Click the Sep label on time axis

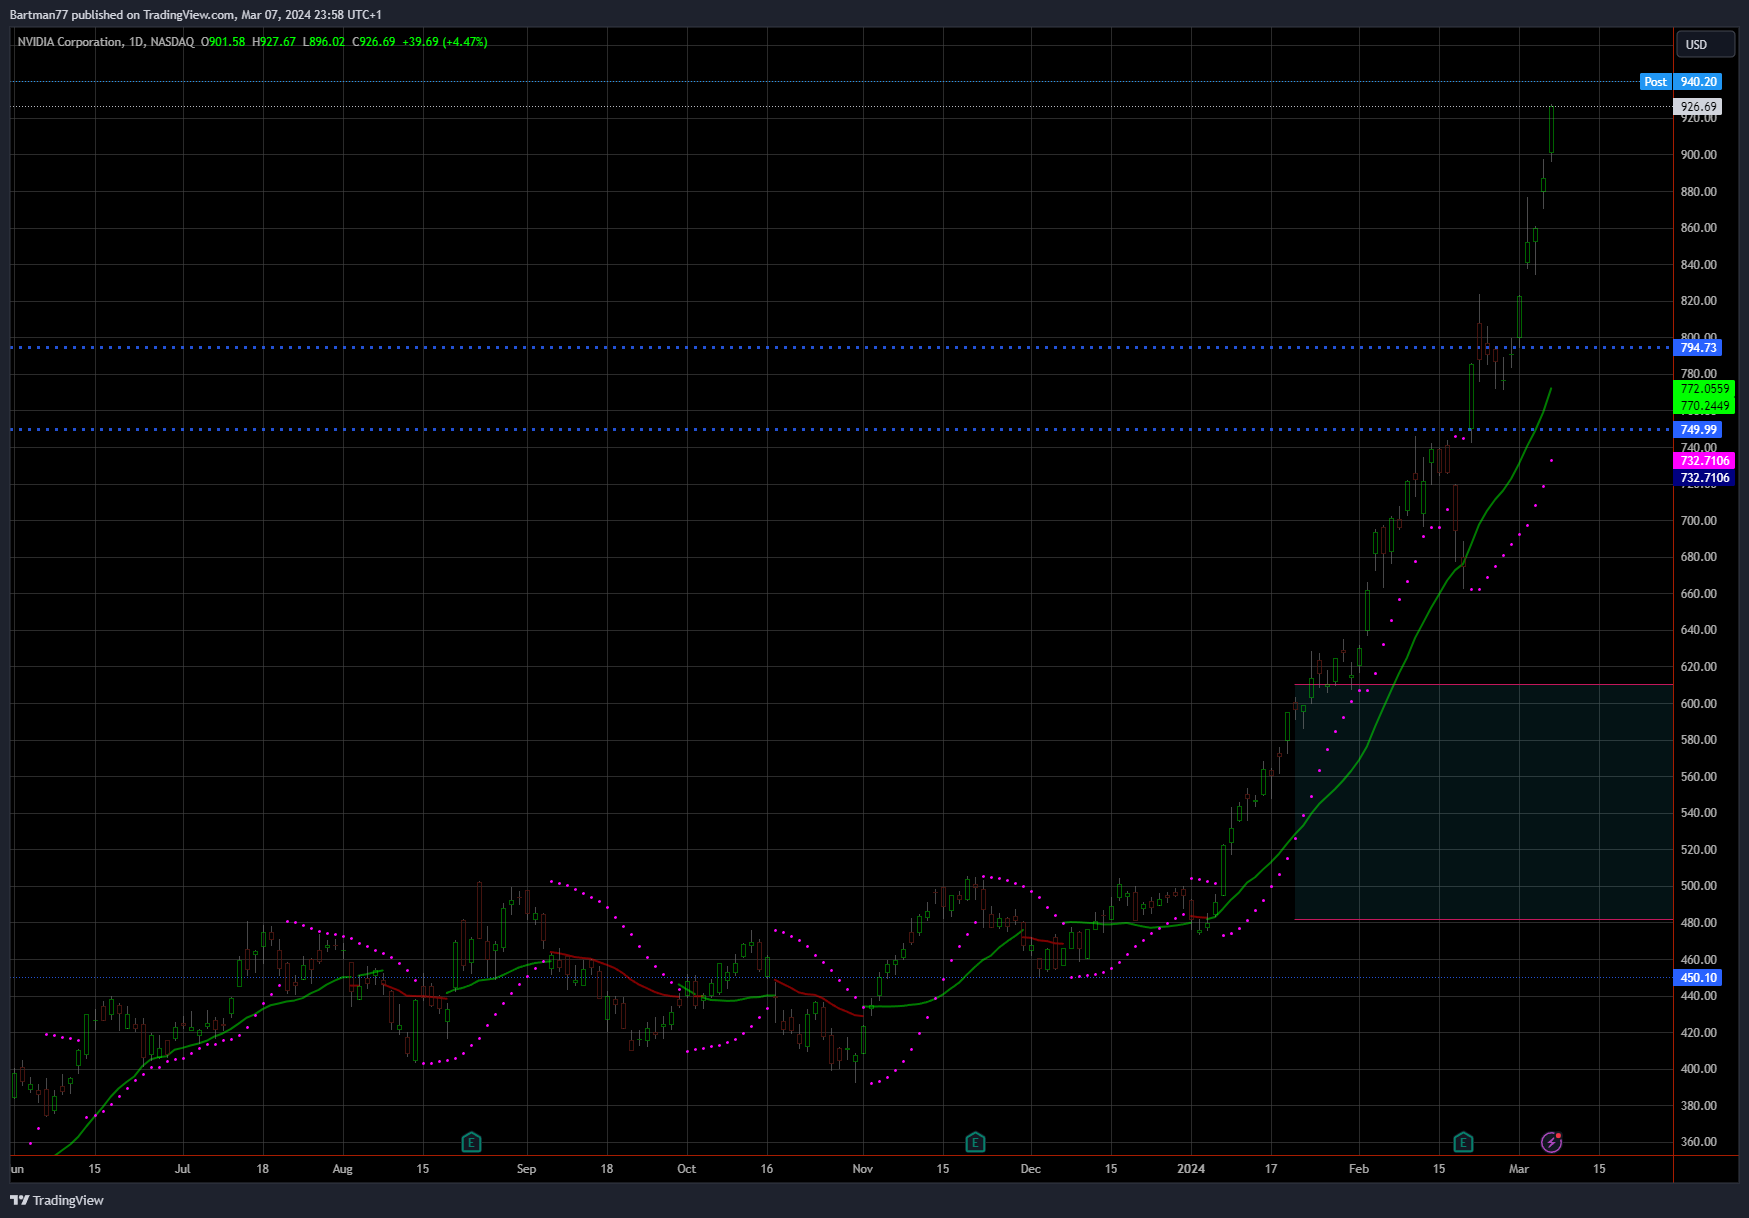tap(527, 1169)
